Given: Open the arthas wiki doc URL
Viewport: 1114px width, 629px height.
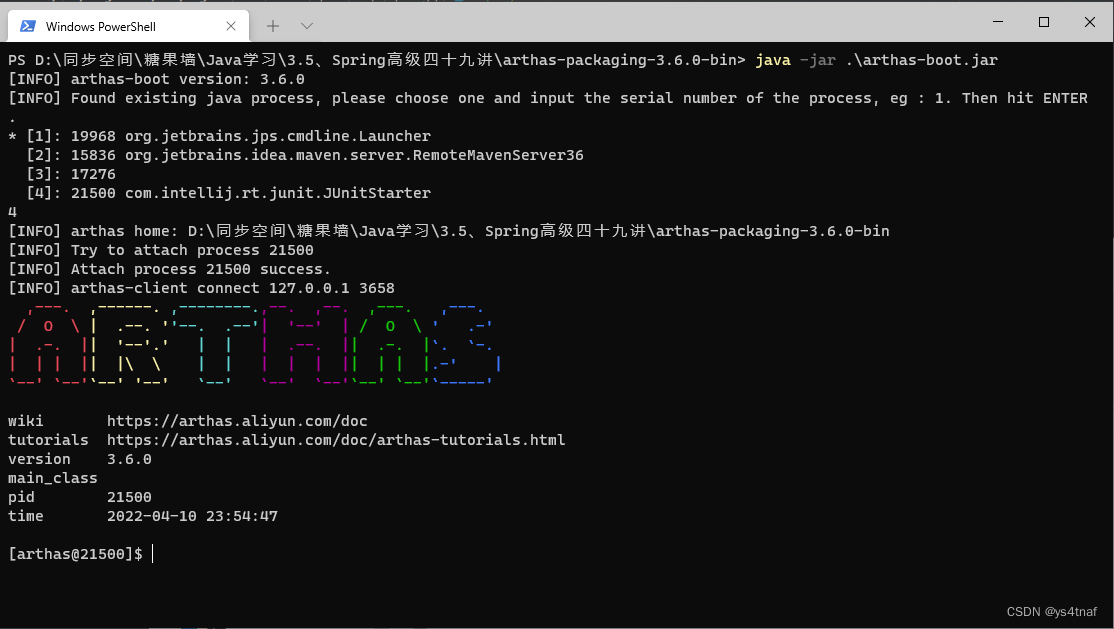Looking at the screenshot, I should coord(237,421).
